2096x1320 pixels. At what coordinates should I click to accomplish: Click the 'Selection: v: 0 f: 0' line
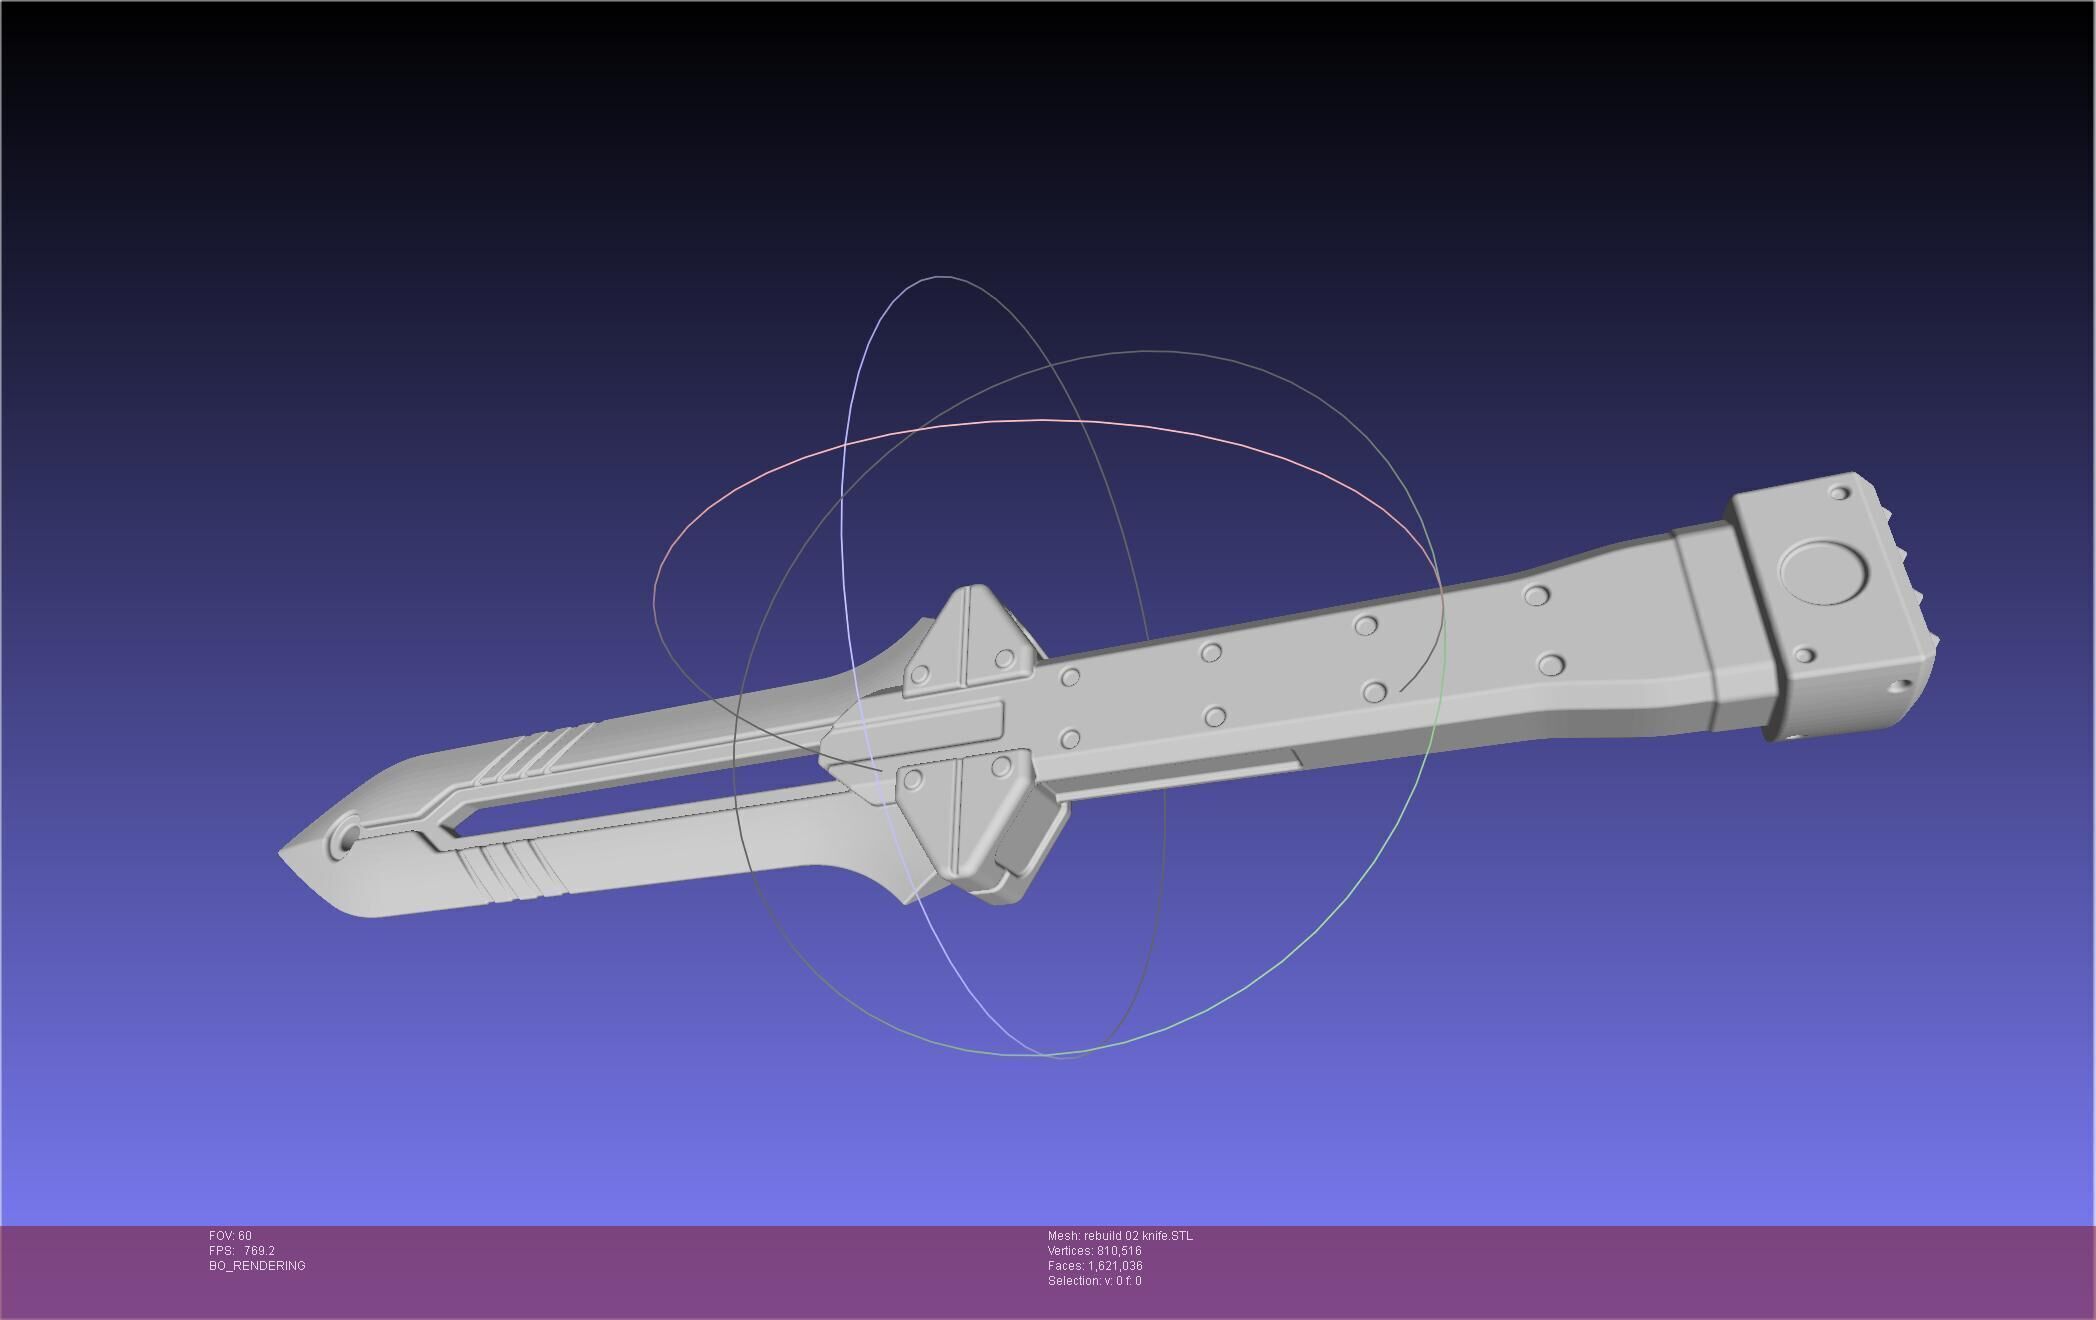[x=1094, y=1281]
